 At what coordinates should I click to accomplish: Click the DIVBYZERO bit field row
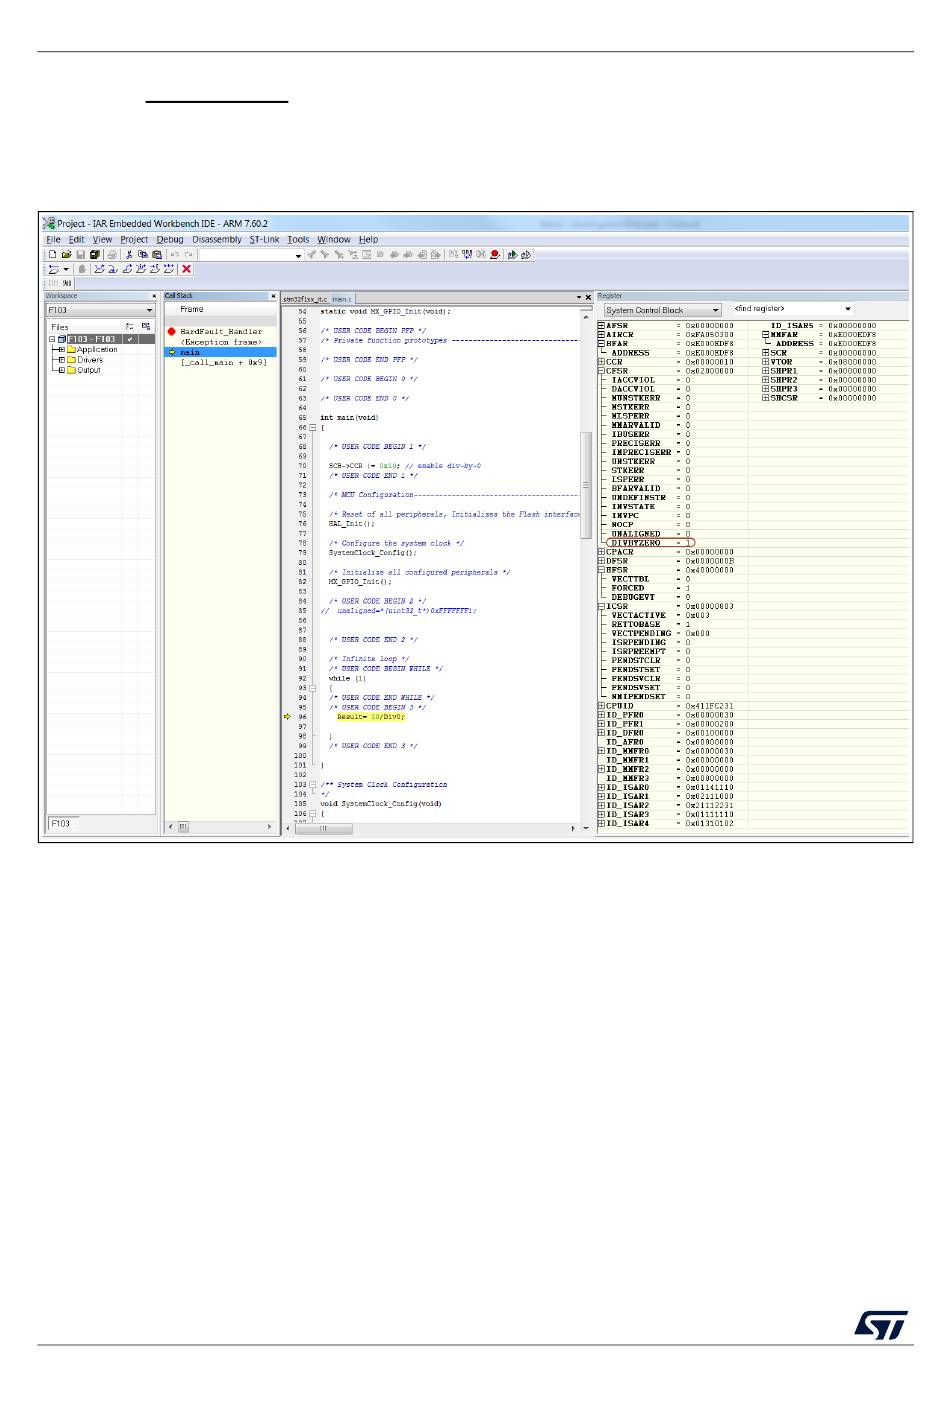[652, 543]
